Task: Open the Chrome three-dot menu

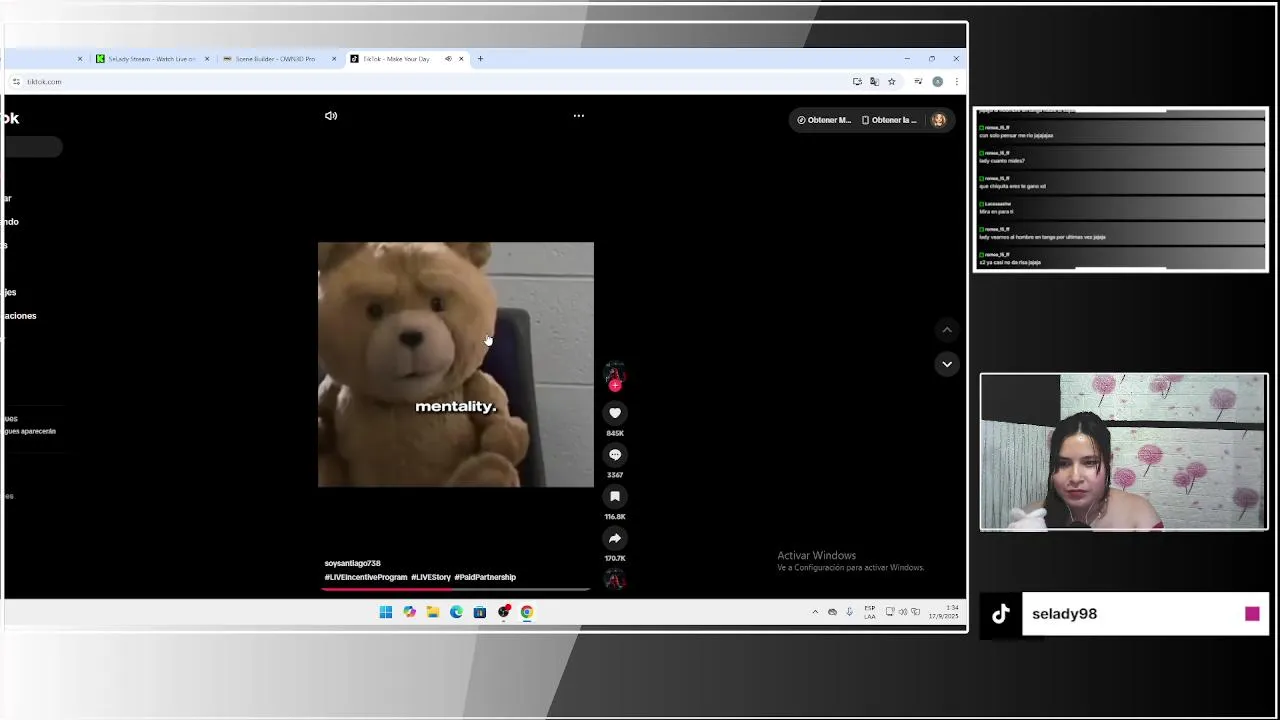Action: pos(956,82)
